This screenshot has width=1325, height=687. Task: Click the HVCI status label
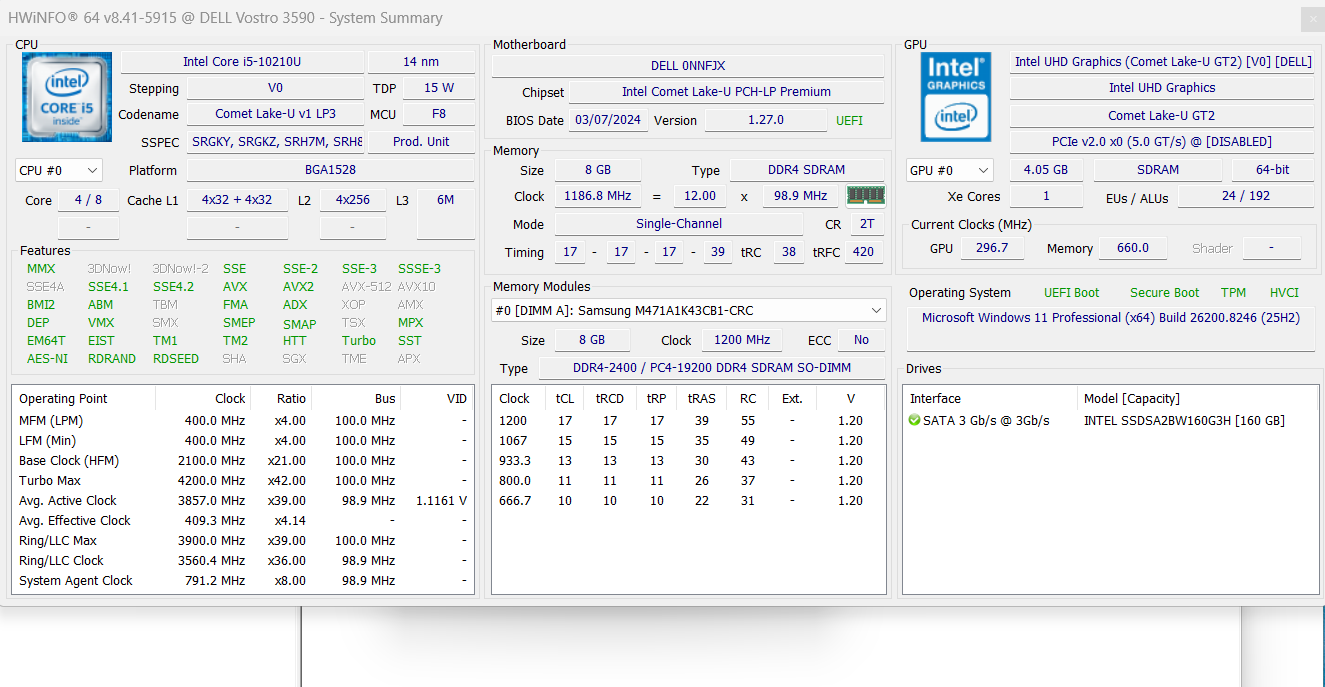(1284, 293)
